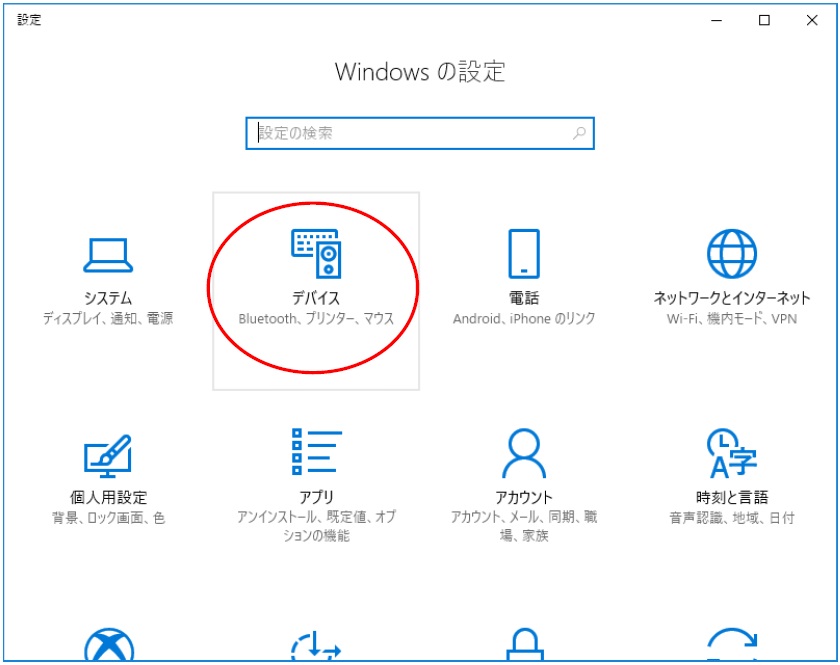840x665 pixels.
Task: Open the Personalization monitor-and-pen icon
Action: [107, 455]
